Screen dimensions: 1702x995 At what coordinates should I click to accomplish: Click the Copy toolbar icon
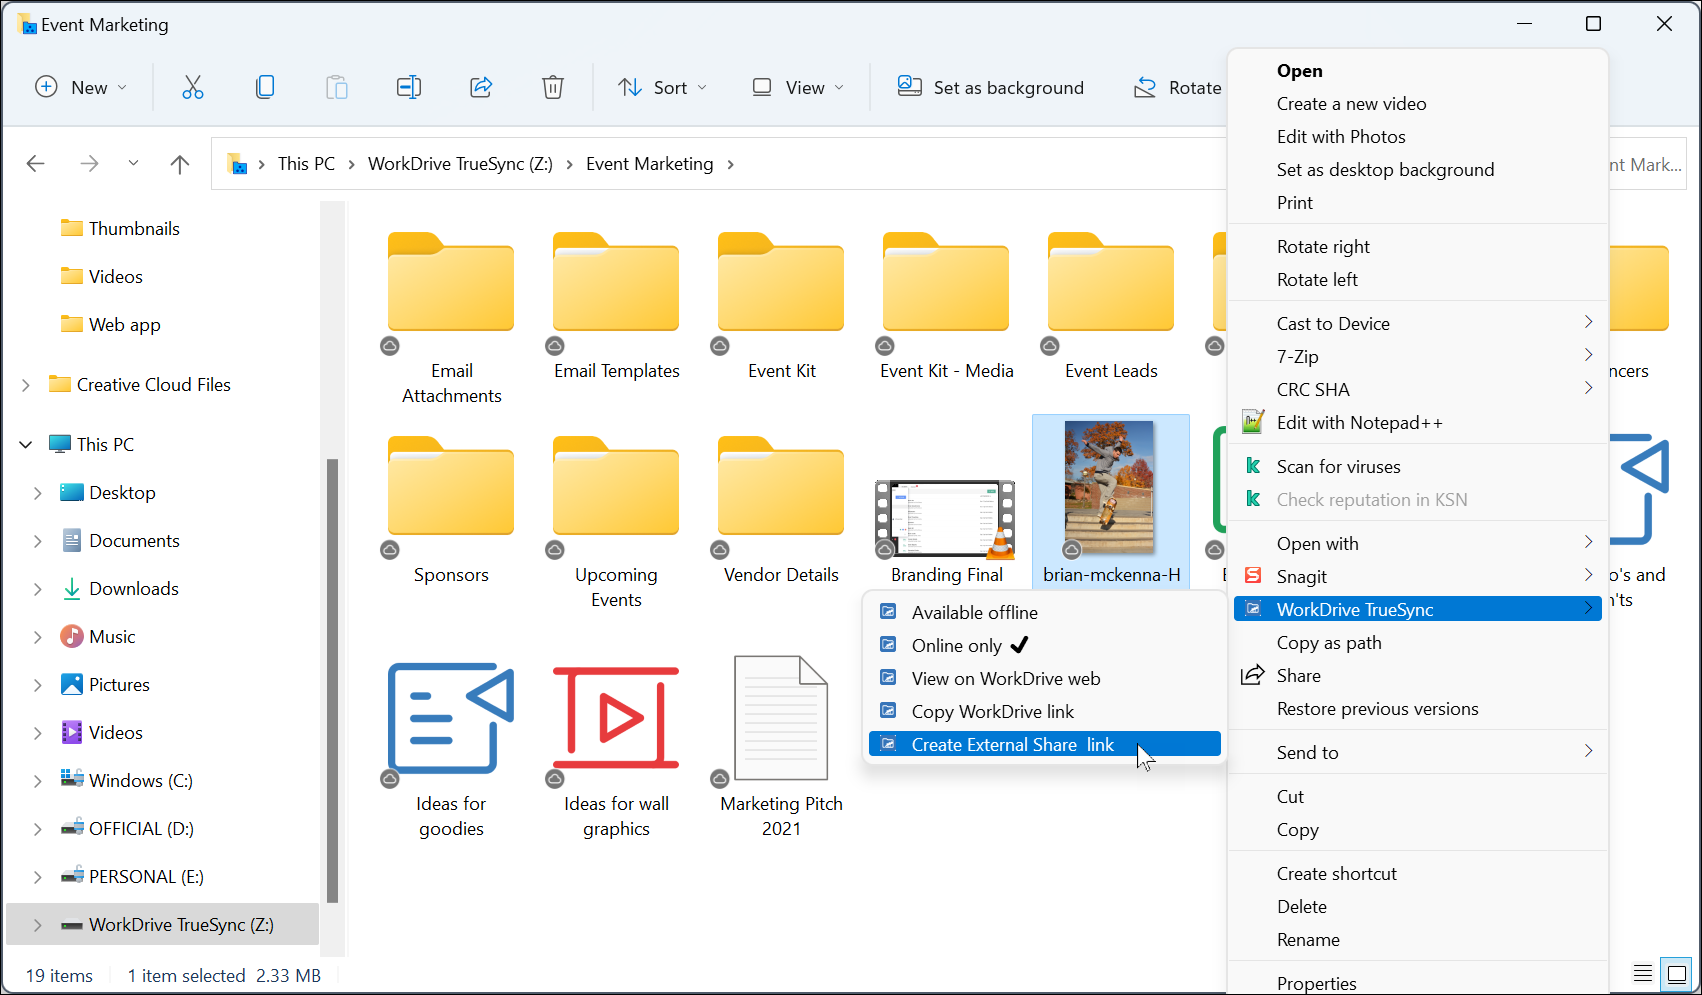pos(265,88)
